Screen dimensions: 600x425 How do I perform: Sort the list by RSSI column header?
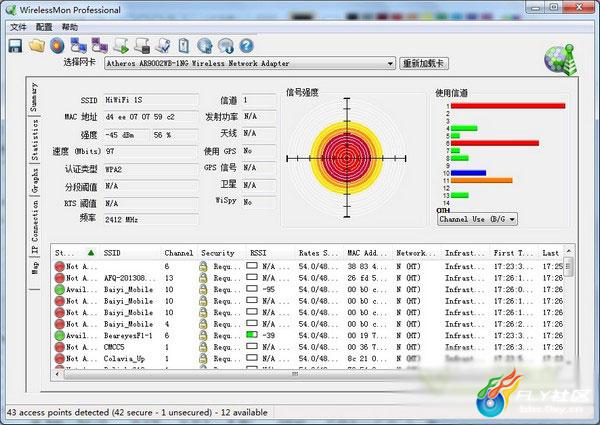(270, 253)
